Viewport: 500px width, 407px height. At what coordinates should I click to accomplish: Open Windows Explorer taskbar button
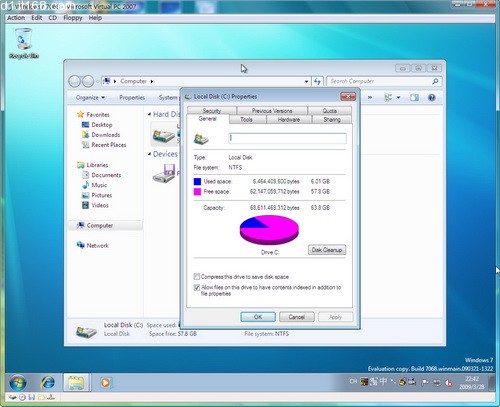coord(76,382)
